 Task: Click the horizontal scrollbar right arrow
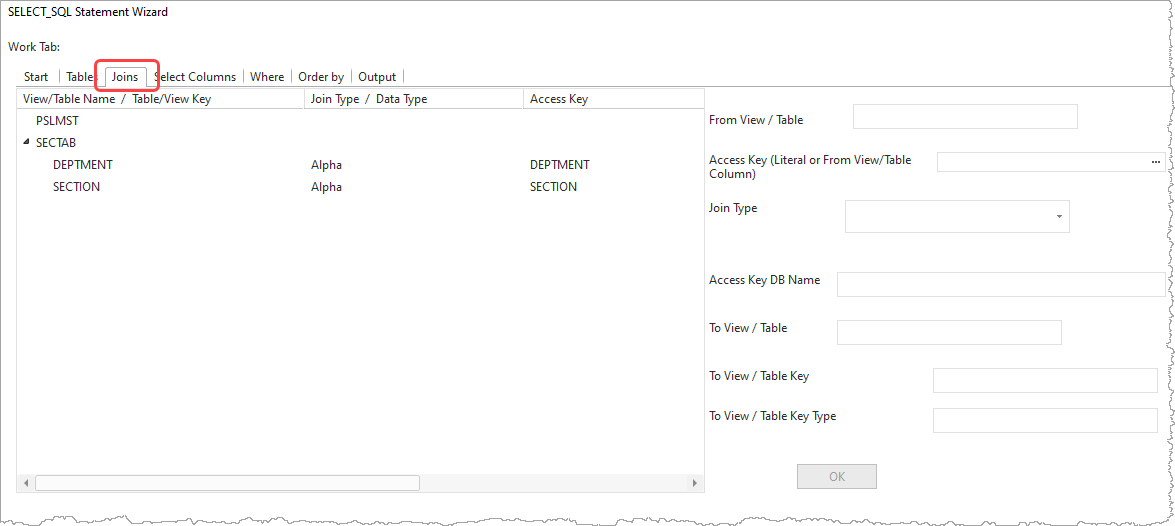695,483
